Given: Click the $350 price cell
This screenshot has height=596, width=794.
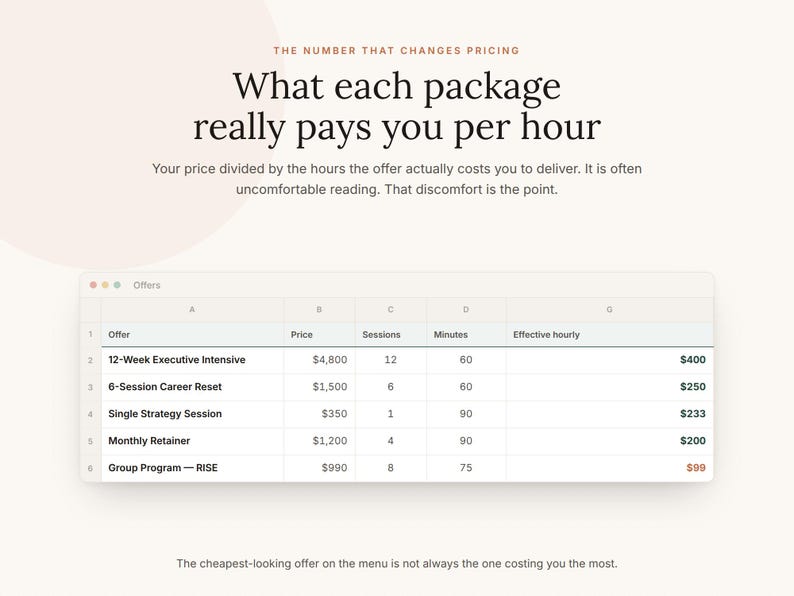Looking at the screenshot, I should [320, 414].
